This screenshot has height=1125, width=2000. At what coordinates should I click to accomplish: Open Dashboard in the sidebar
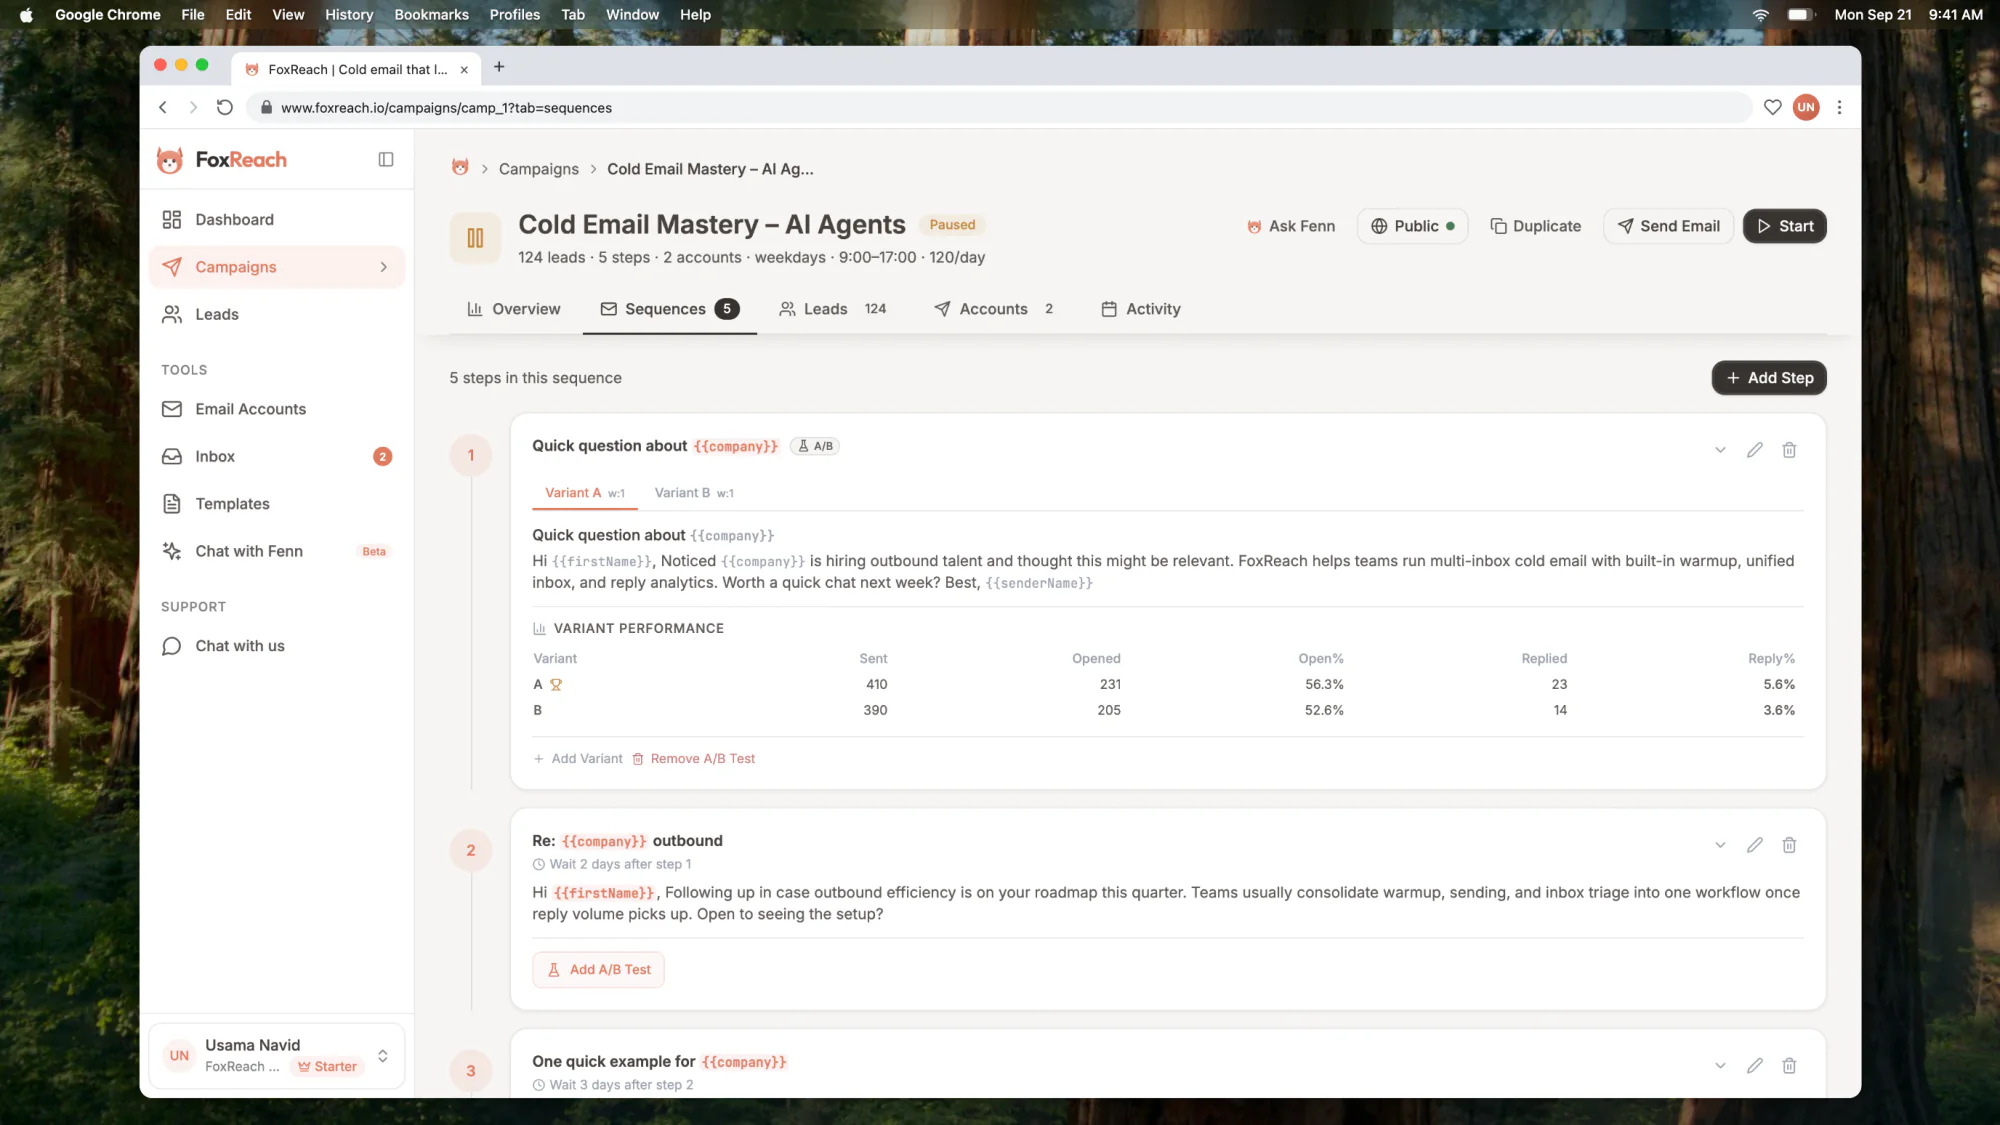277,220
